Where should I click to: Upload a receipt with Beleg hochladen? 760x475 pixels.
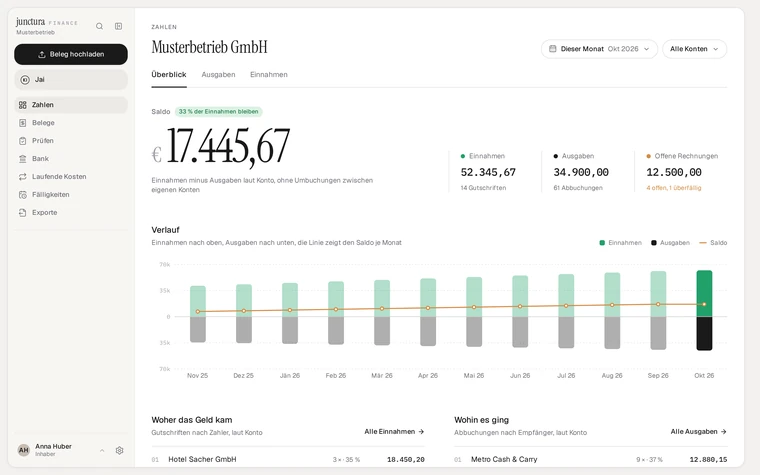click(71, 54)
